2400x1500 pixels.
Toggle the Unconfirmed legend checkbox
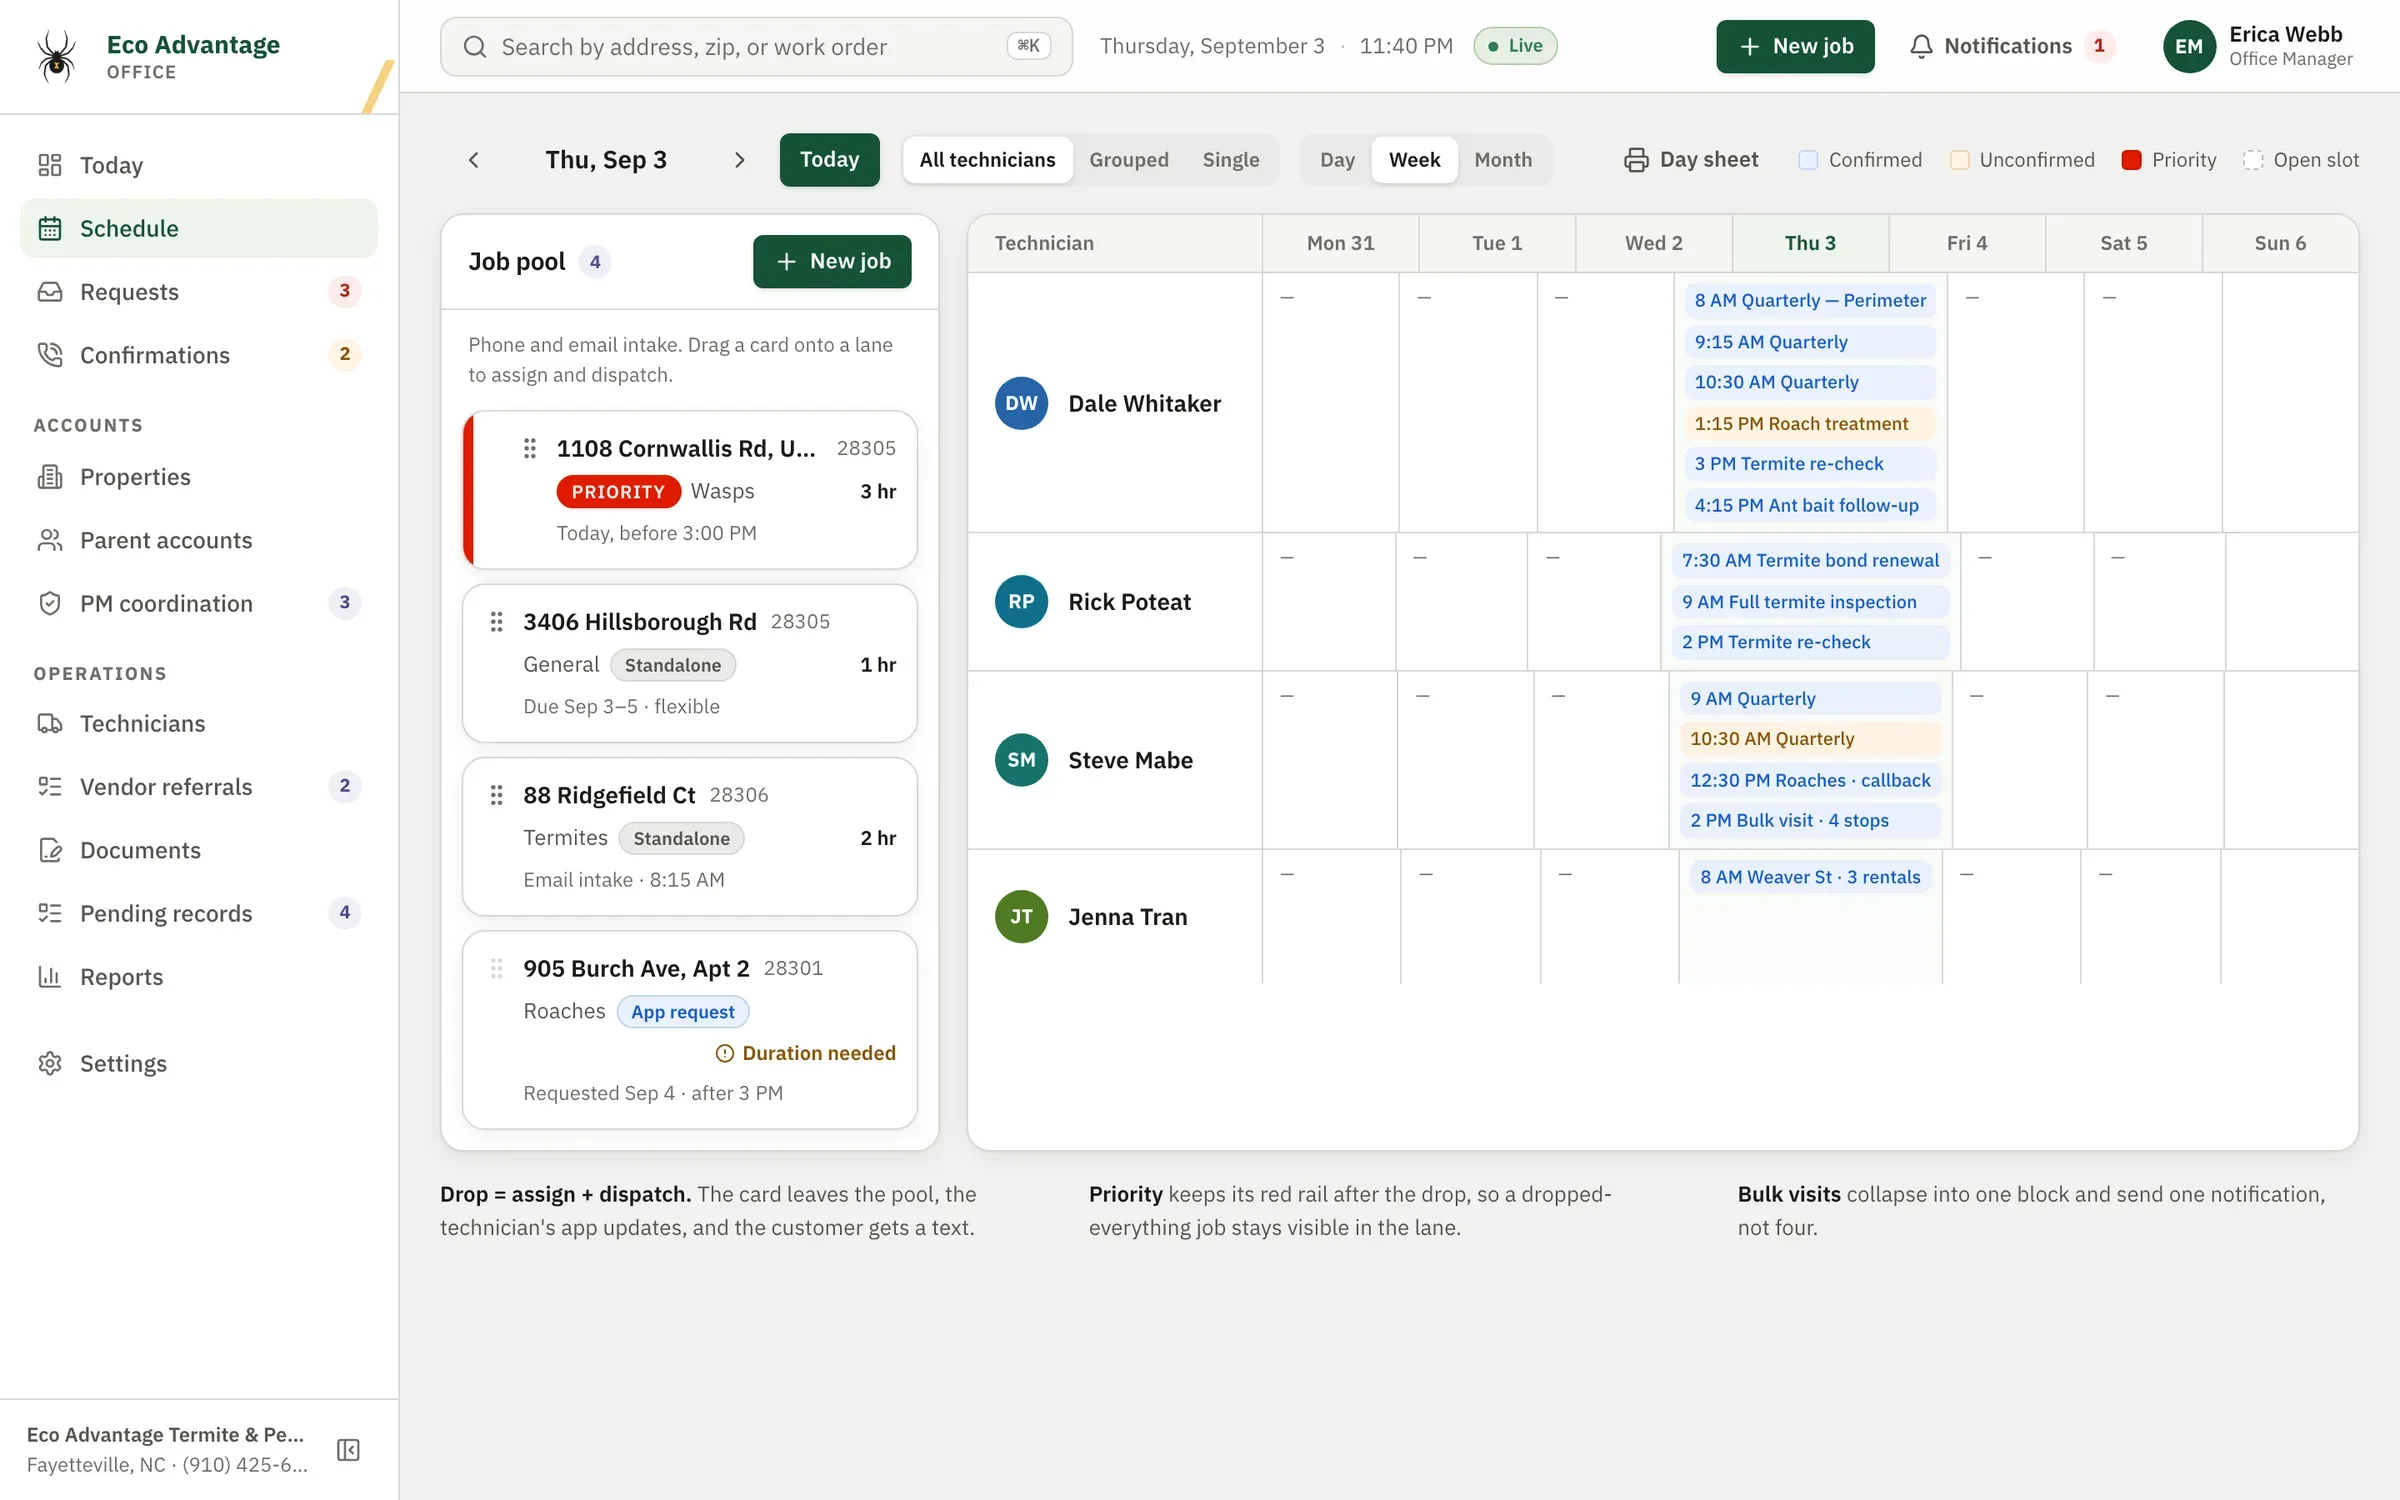coord(1959,160)
